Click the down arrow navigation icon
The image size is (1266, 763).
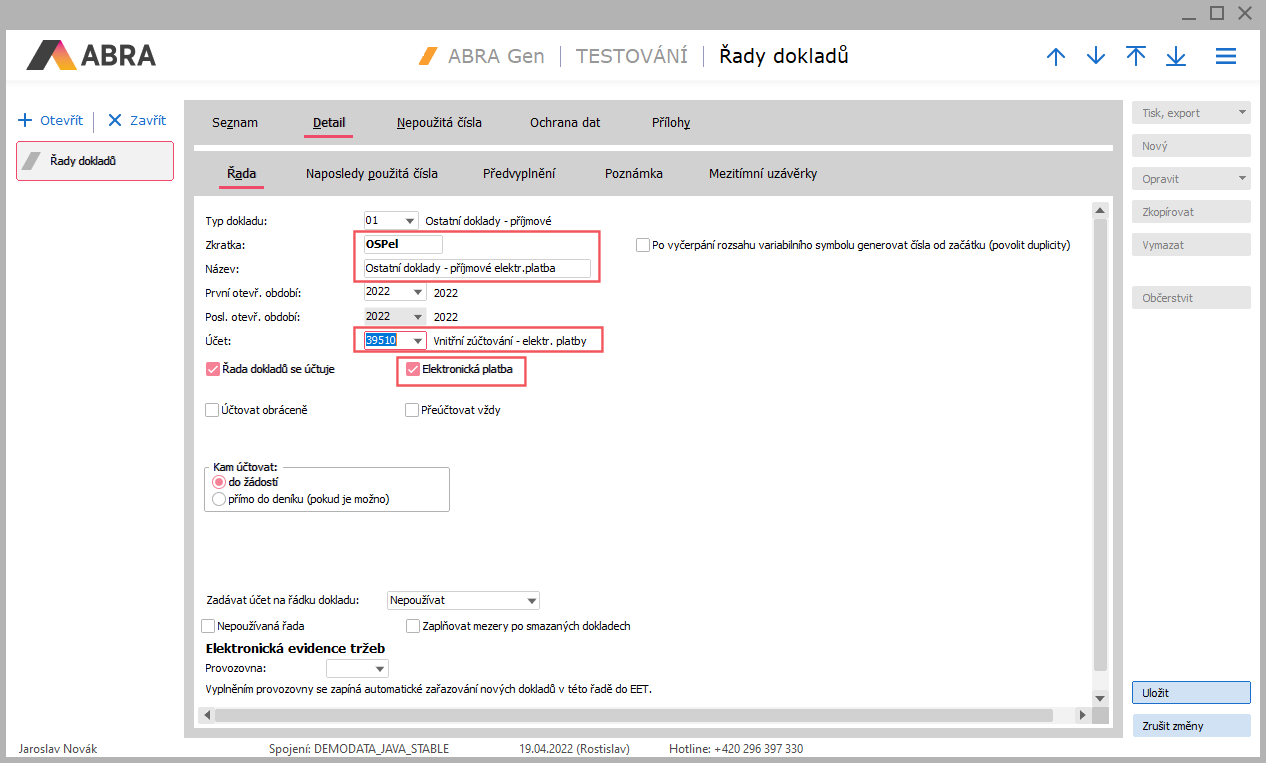[x=1096, y=57]
